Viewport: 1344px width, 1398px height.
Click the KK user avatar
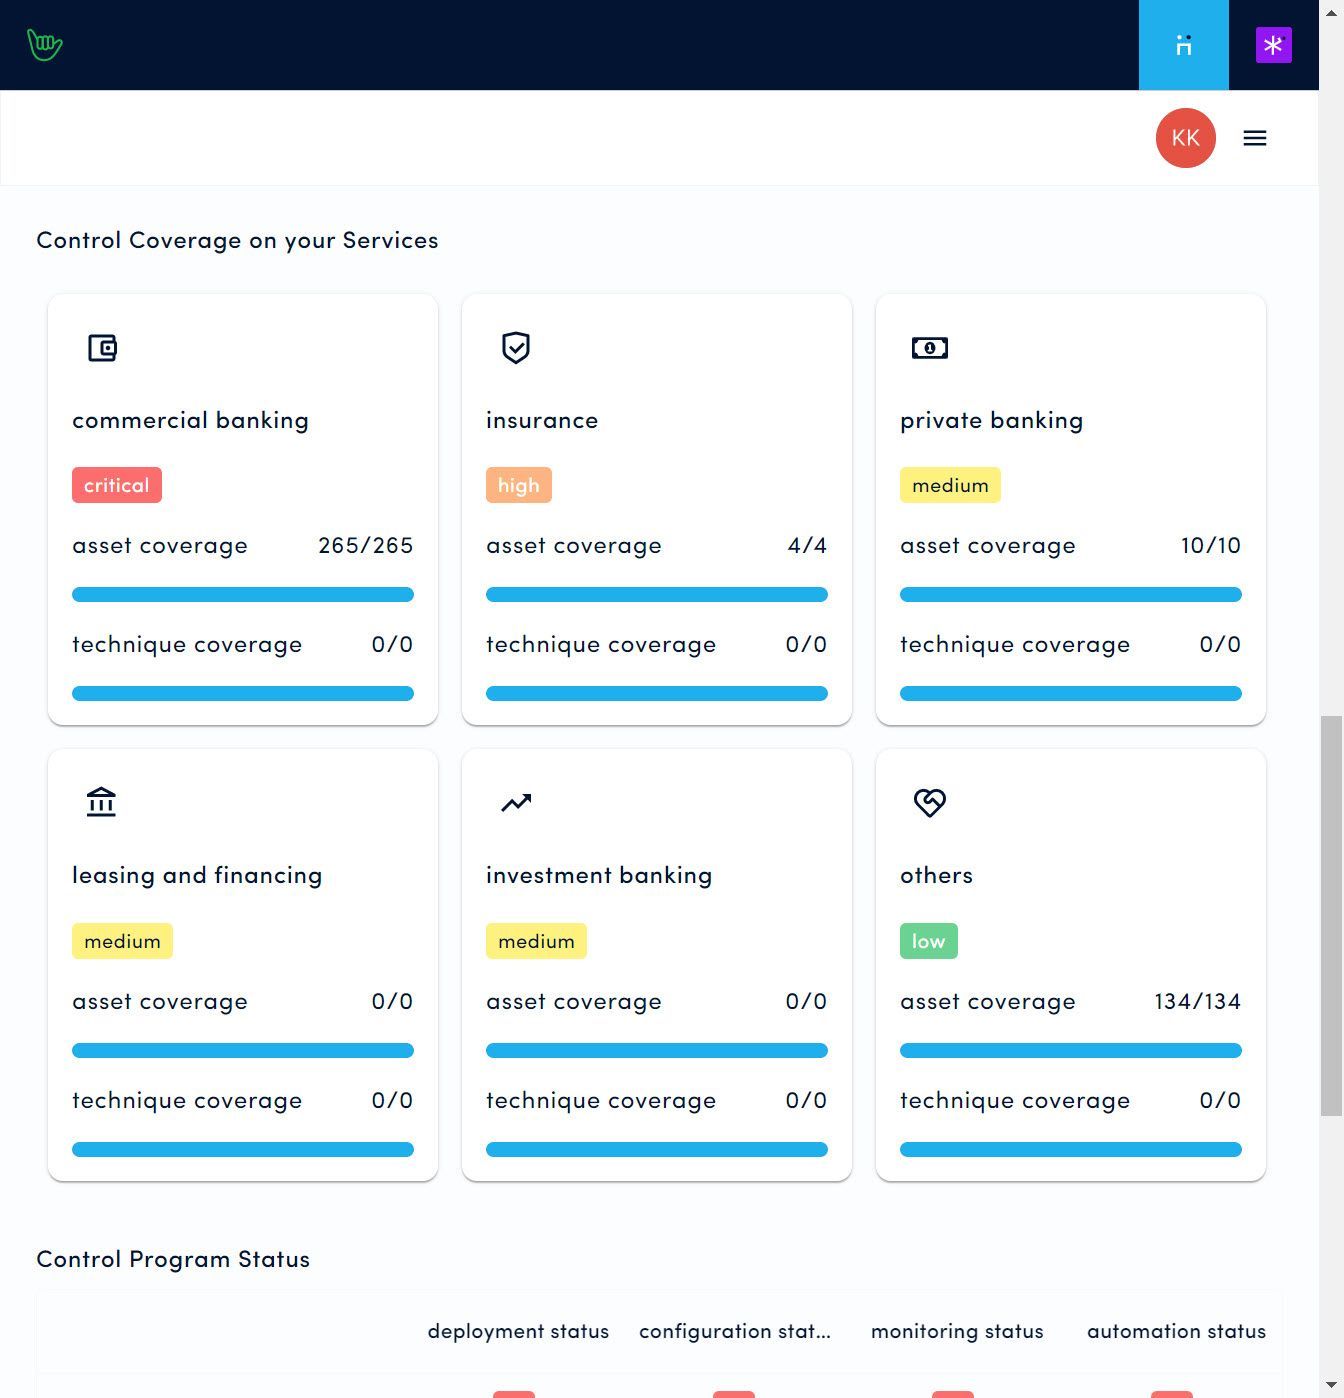click(1185, 138)
